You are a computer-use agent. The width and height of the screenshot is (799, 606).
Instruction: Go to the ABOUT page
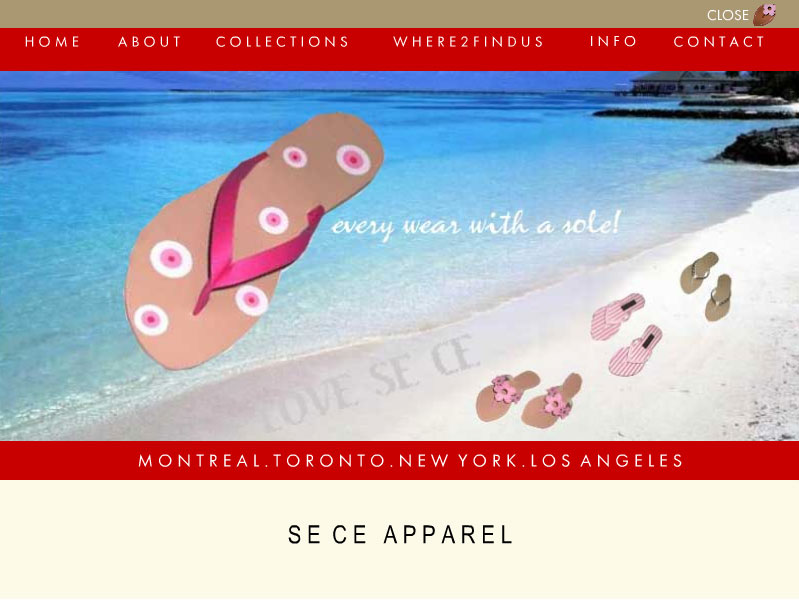coord(149,41)
